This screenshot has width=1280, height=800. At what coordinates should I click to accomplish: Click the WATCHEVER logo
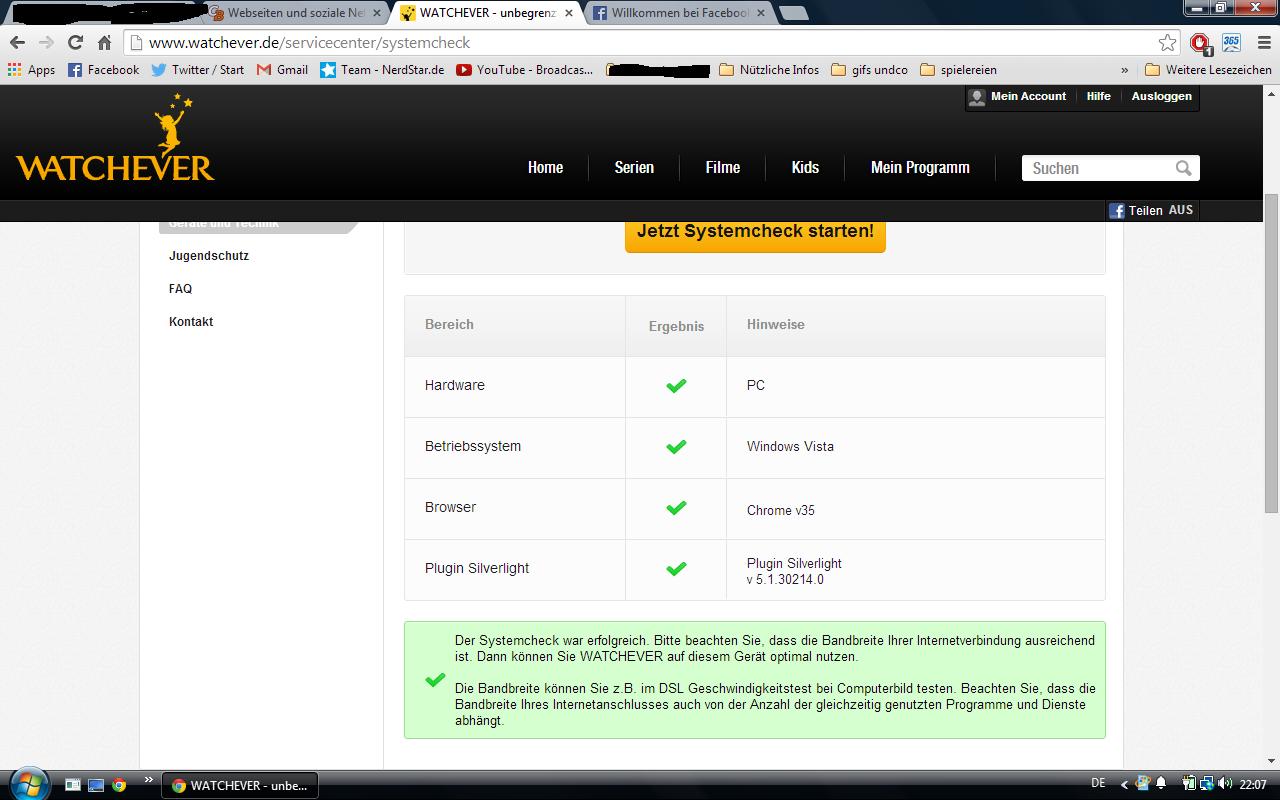115,139
